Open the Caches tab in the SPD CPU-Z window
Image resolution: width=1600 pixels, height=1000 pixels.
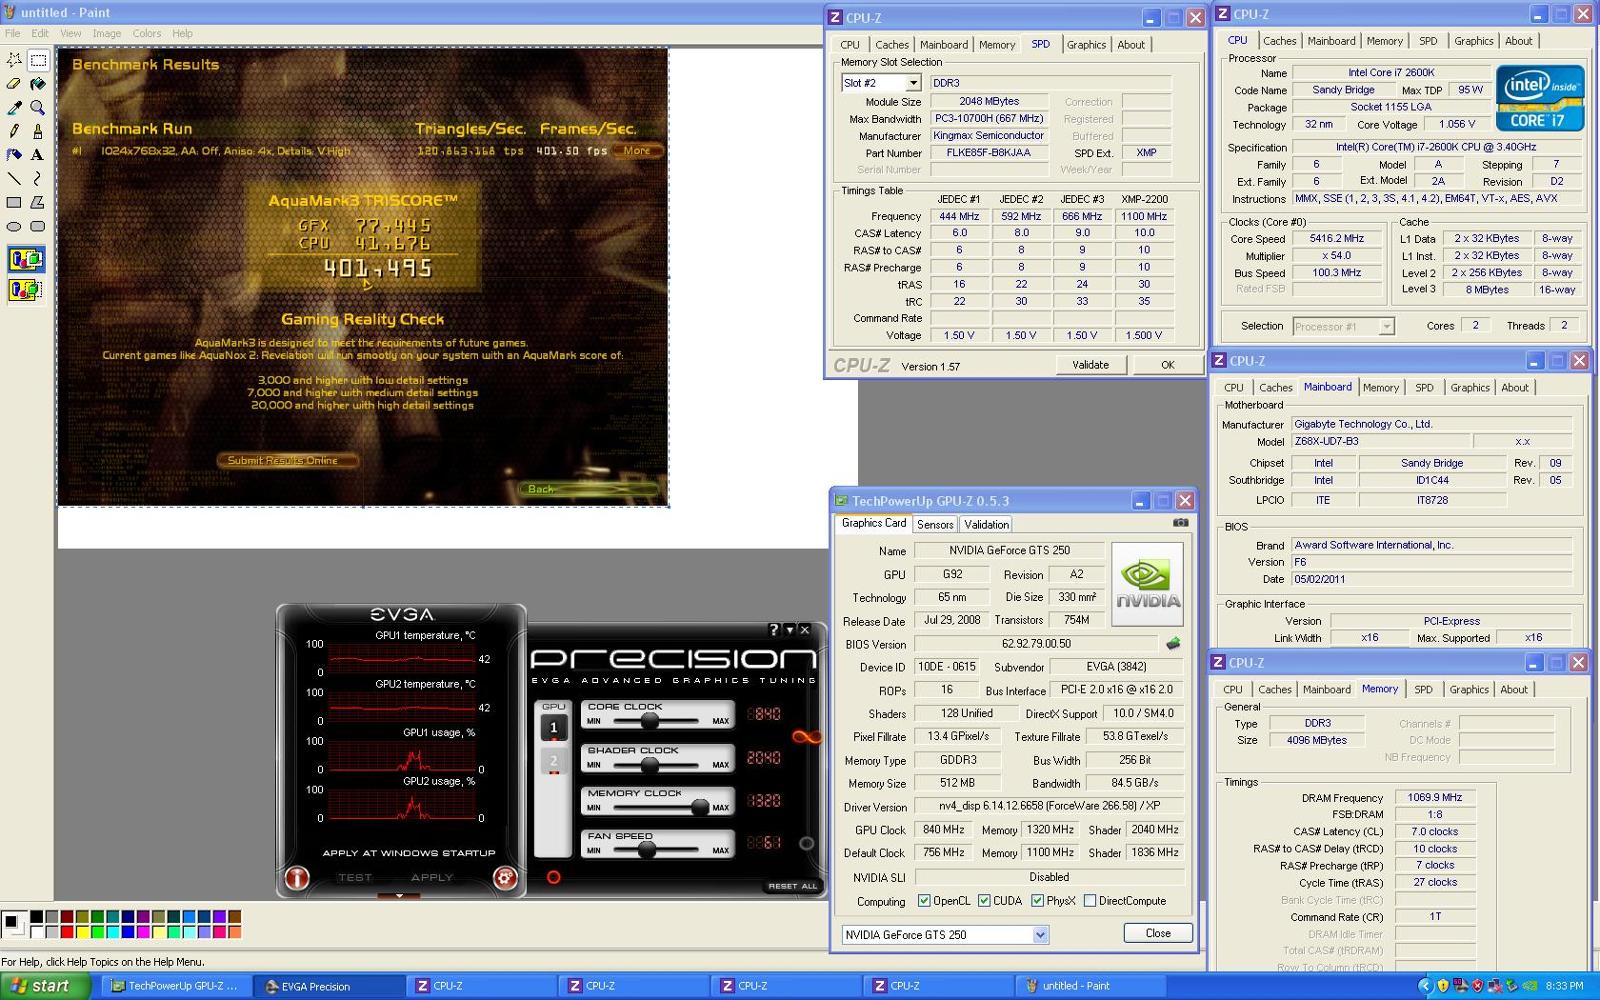[892, 44]
